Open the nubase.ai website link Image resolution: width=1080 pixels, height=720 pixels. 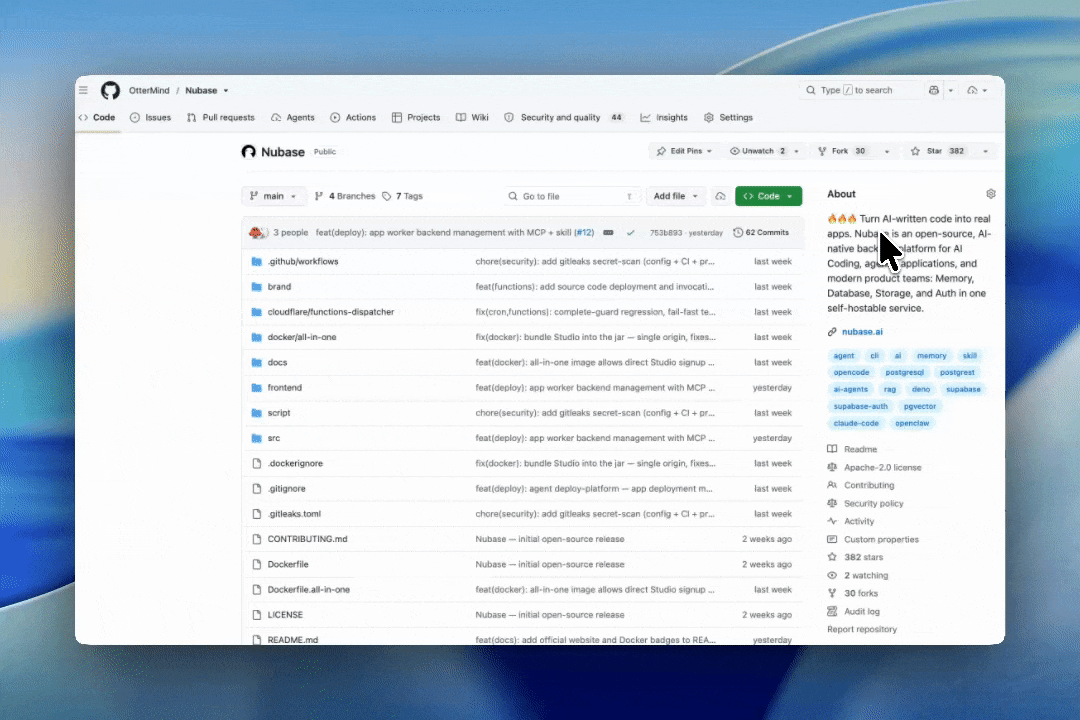coord(862,332)
